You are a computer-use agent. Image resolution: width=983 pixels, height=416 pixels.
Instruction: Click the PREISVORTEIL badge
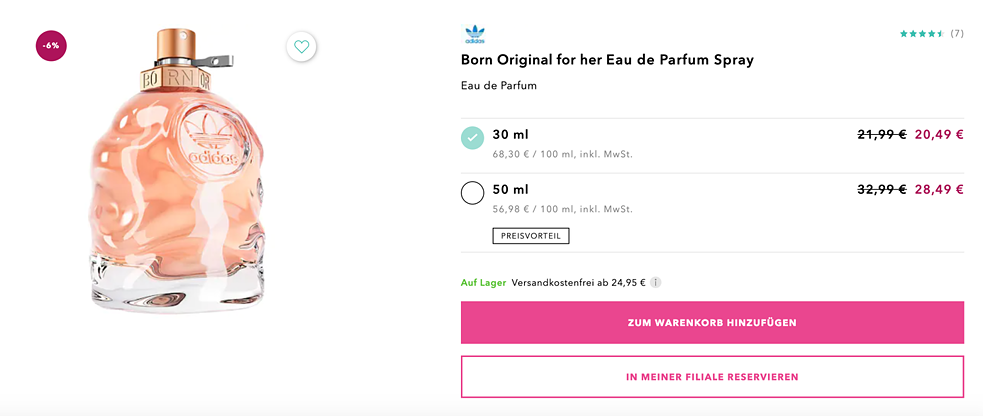[530, 236]
